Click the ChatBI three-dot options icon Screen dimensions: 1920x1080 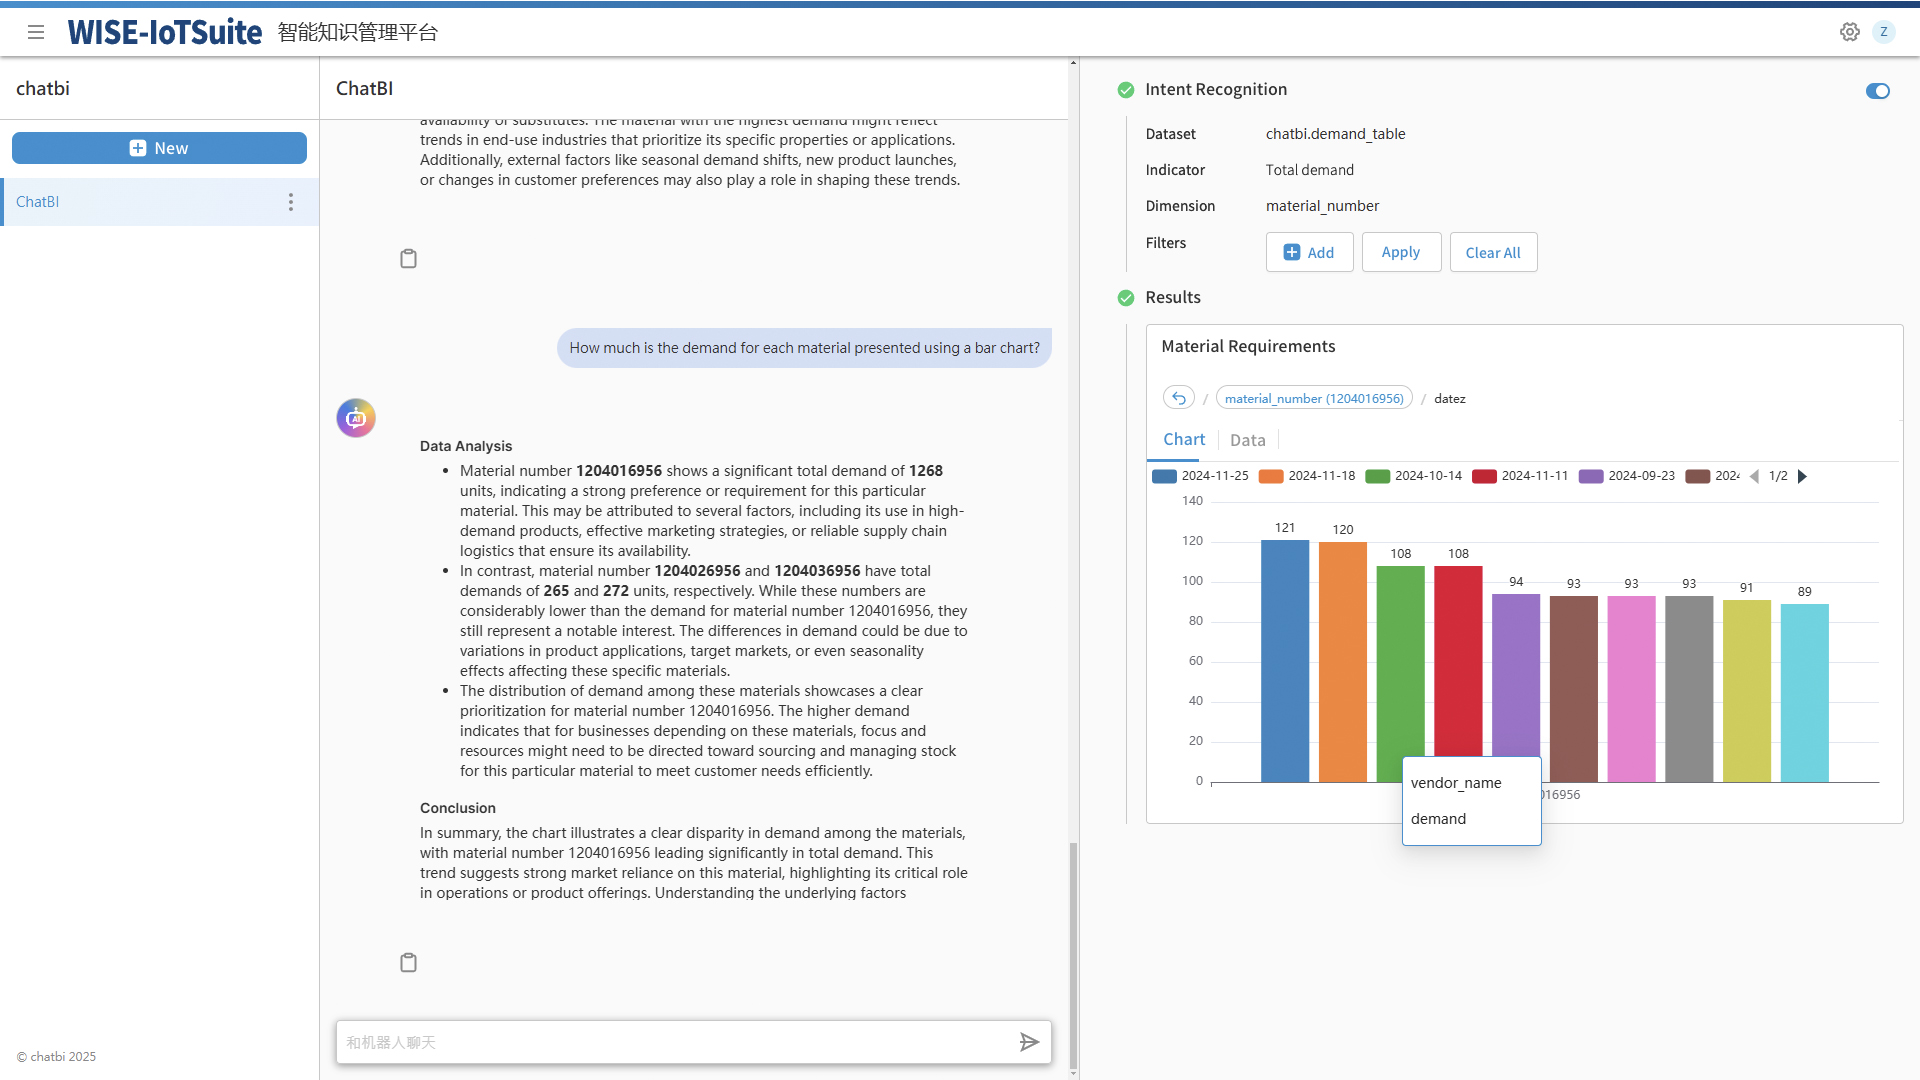(290, 200)
